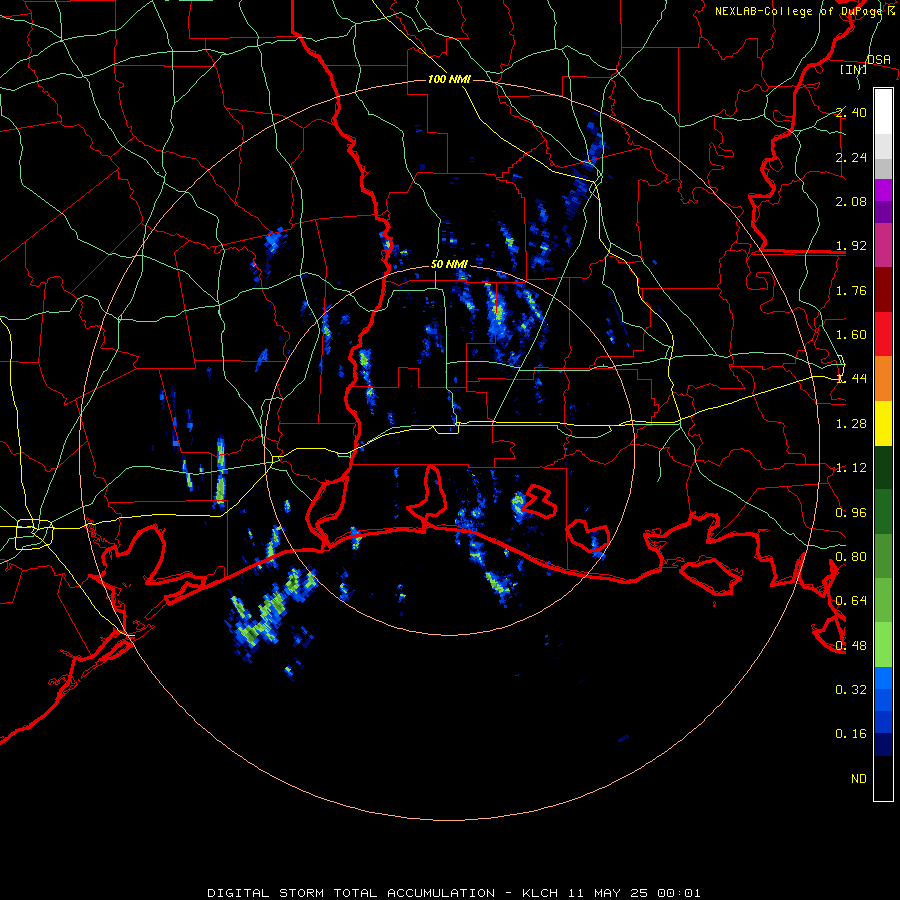Click the 0.96 legend value
This screenshot has height=900, width=900.
[x=851, y=513]
